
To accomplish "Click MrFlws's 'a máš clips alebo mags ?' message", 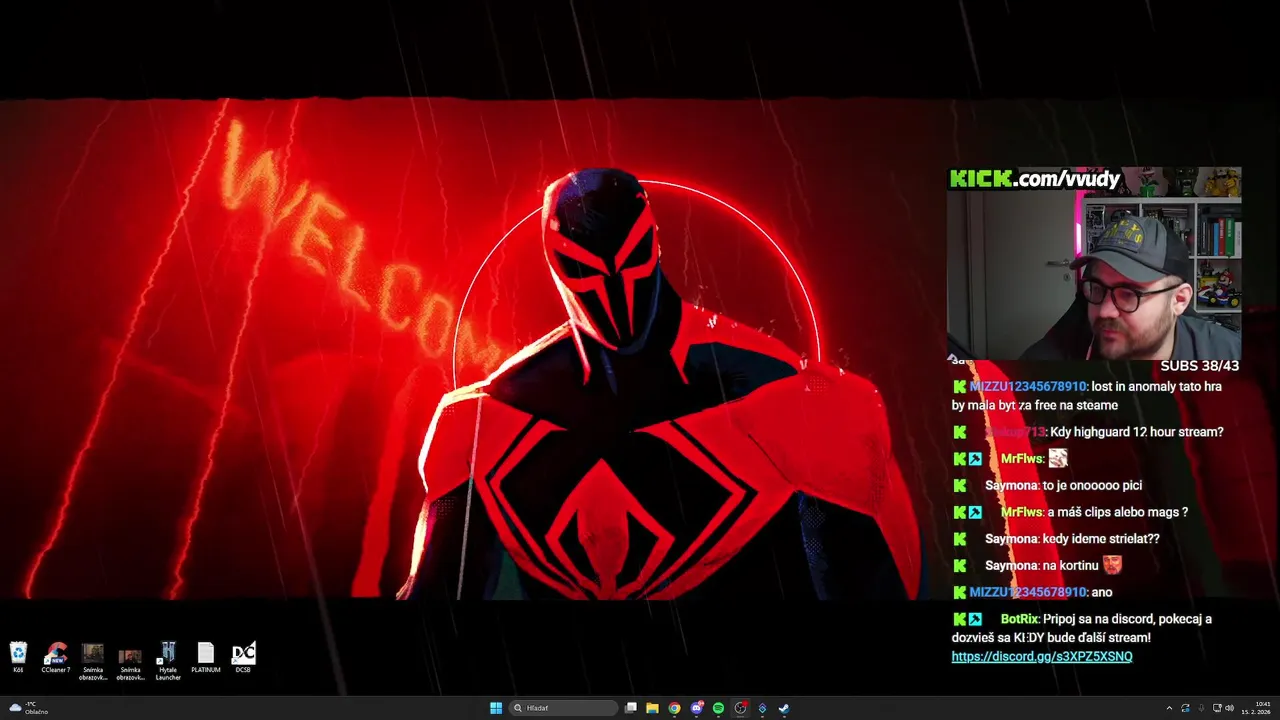I will [1118, 512].
